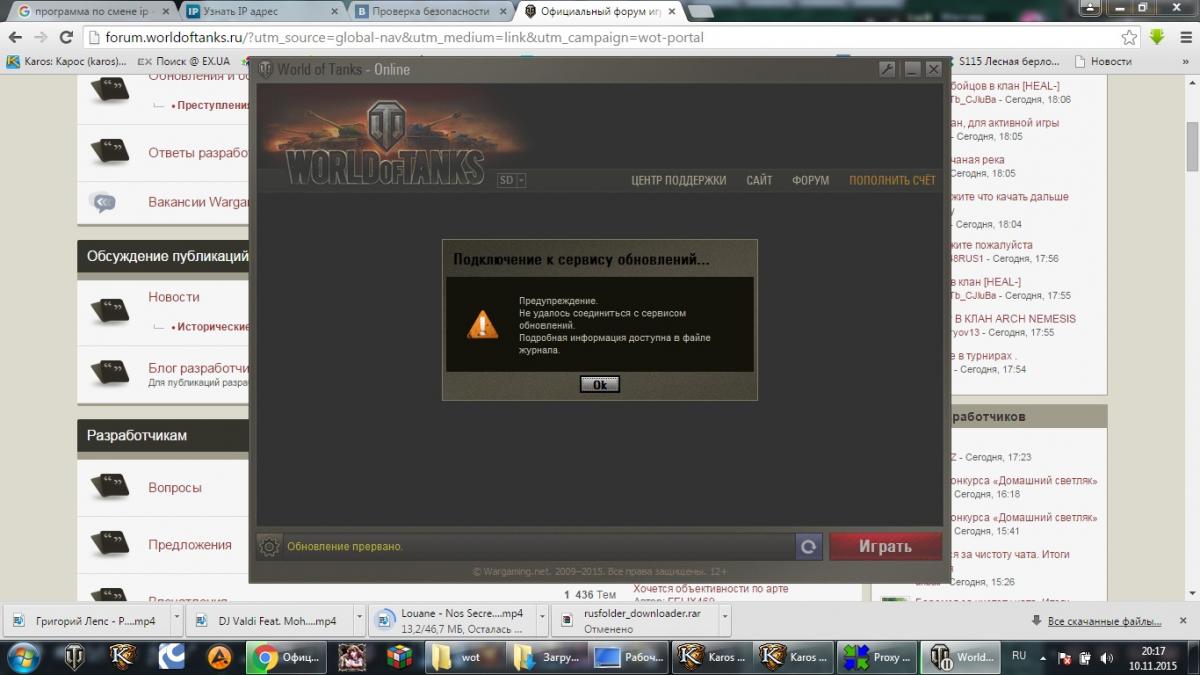Open ЦЕНТР ПОДДЕРЖКИ in the launcher
The width and height of the screenshot is (1200, 675).
click(679, 181)
